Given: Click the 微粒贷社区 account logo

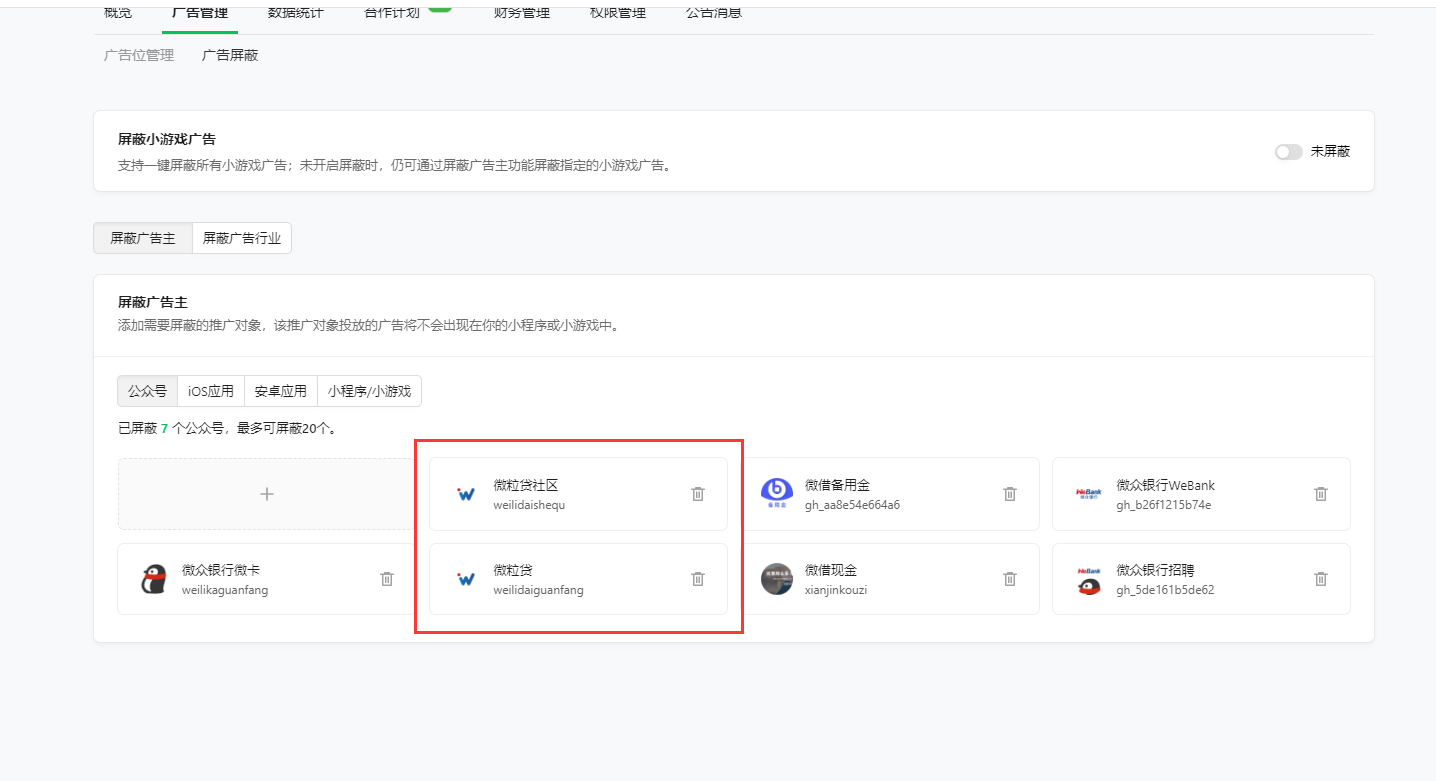Looking at the screenshot, I should [x=465, y=494].
